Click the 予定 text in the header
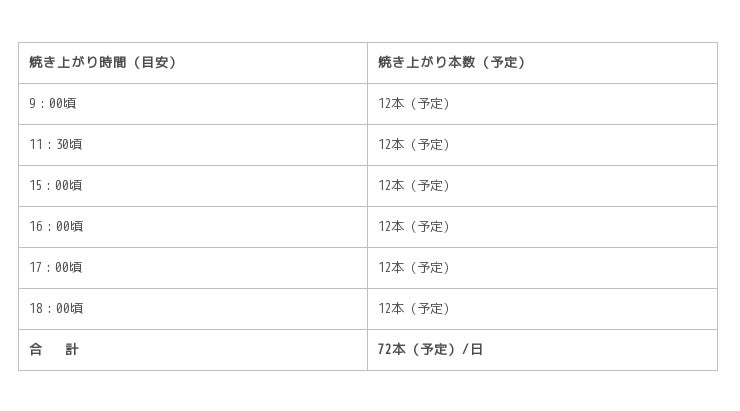The height and width of the screenshot is (411, 740). 503,63
